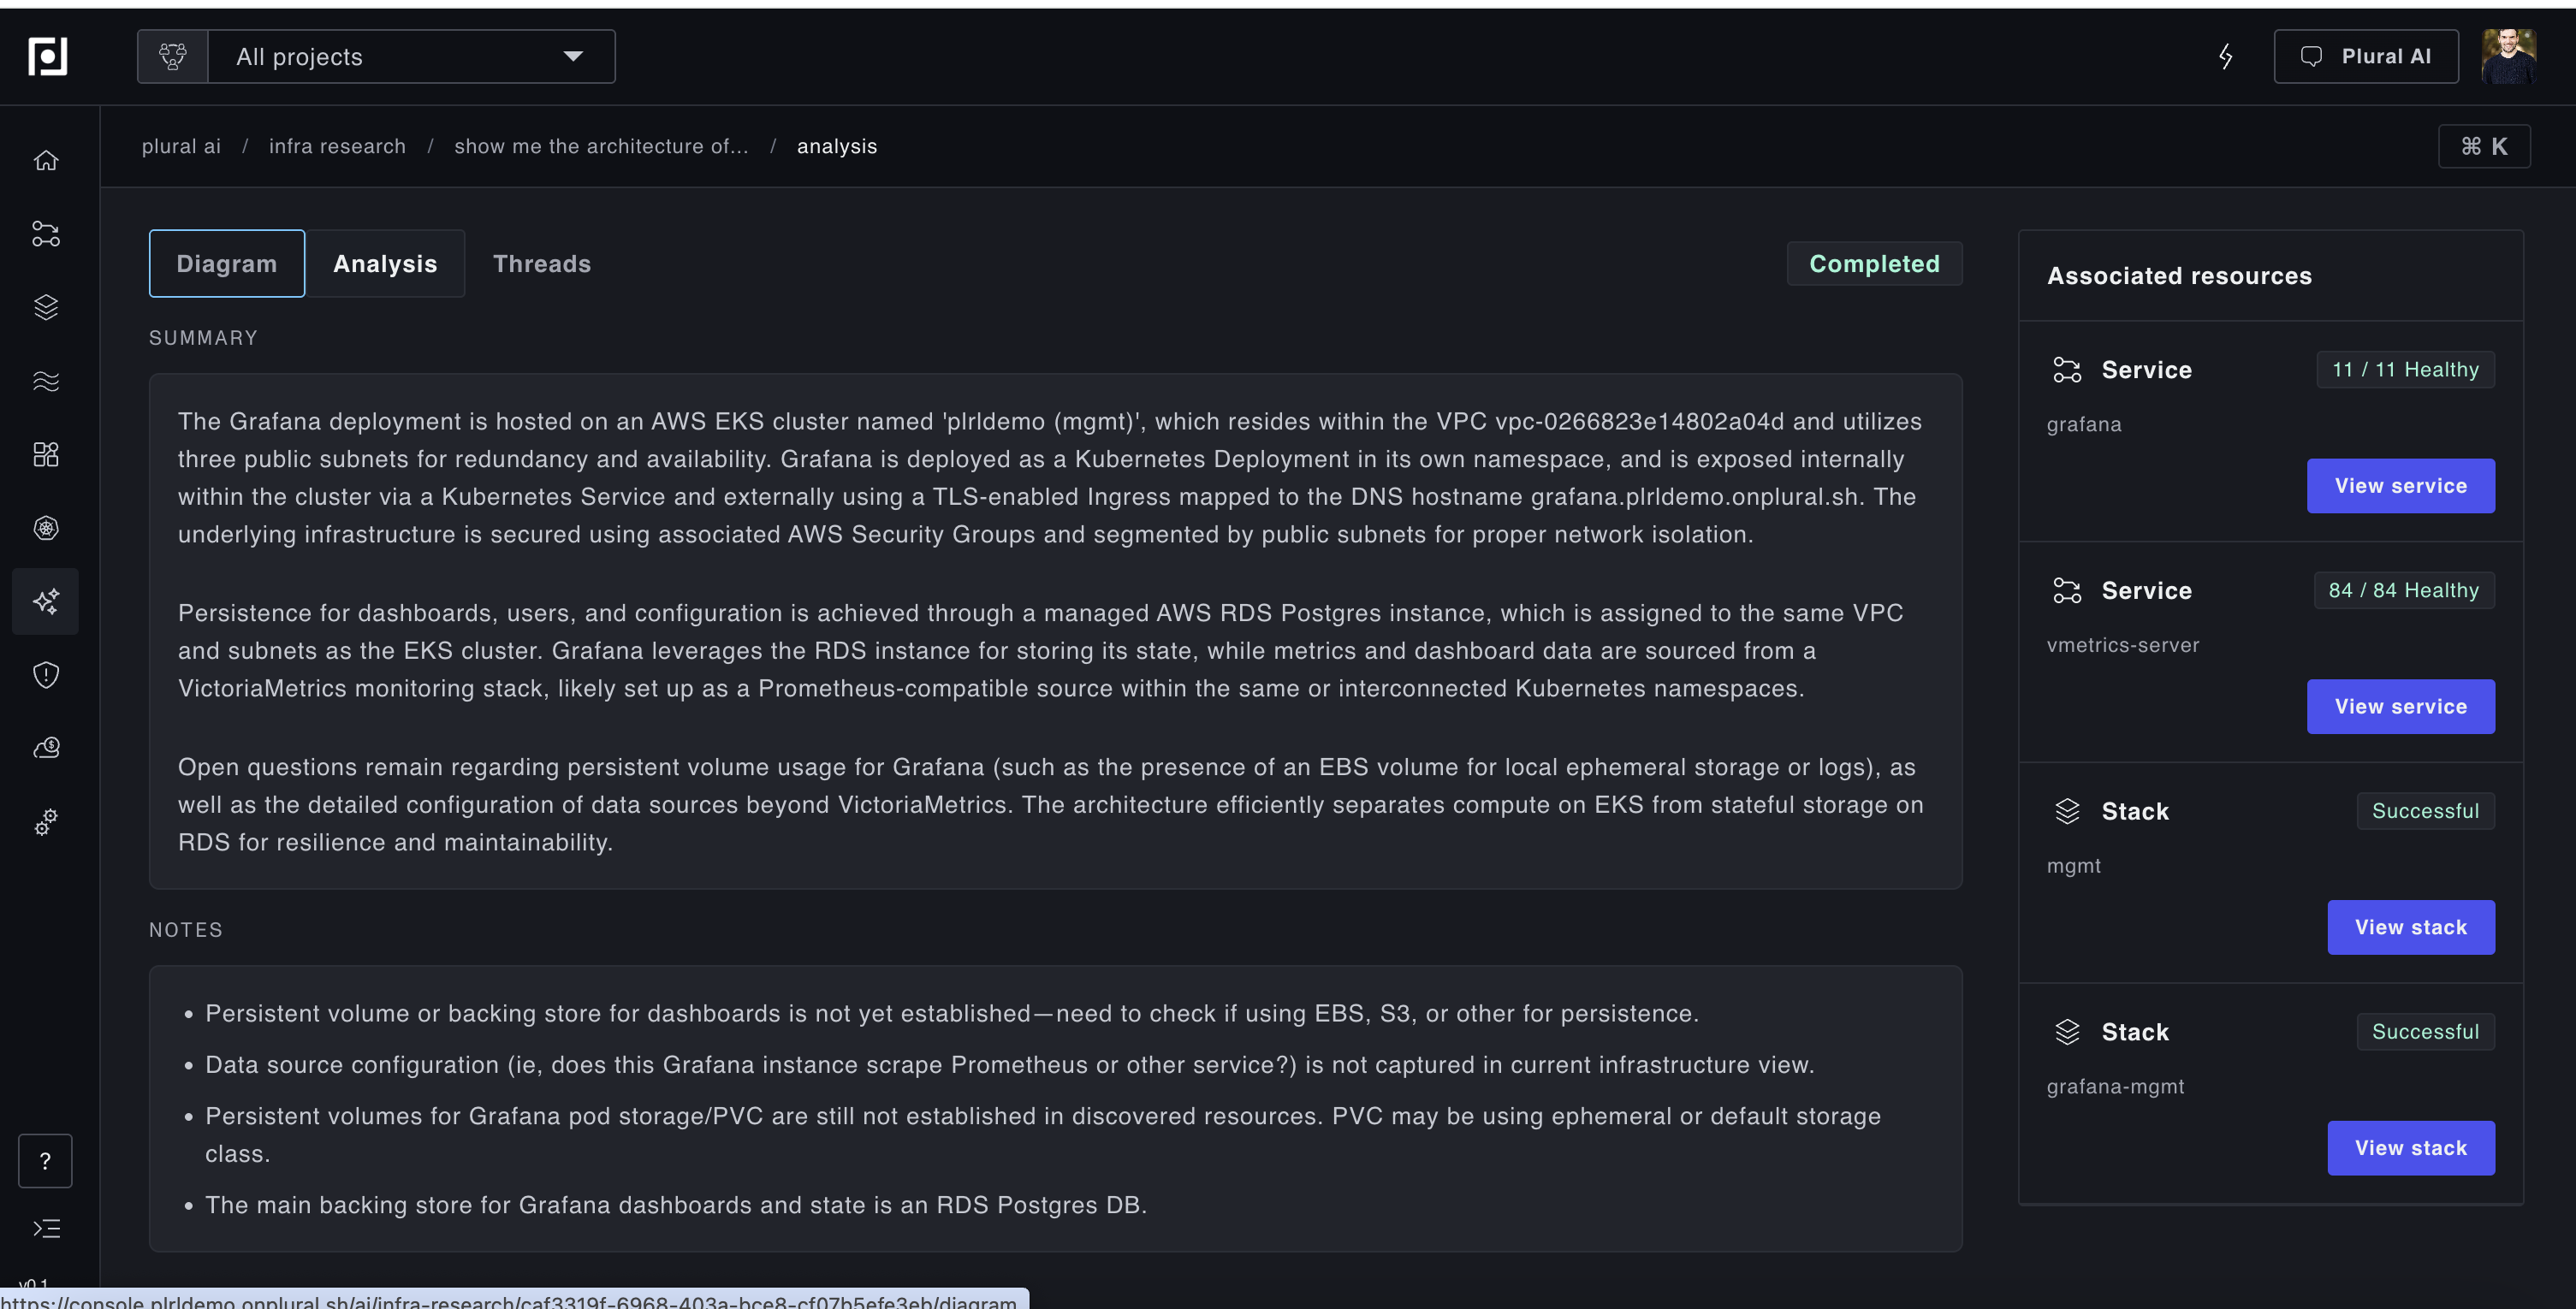This screenshot has height=1309, width=2576.
Task: Open the Plural AI chat button
Action: click(2365, 57)
